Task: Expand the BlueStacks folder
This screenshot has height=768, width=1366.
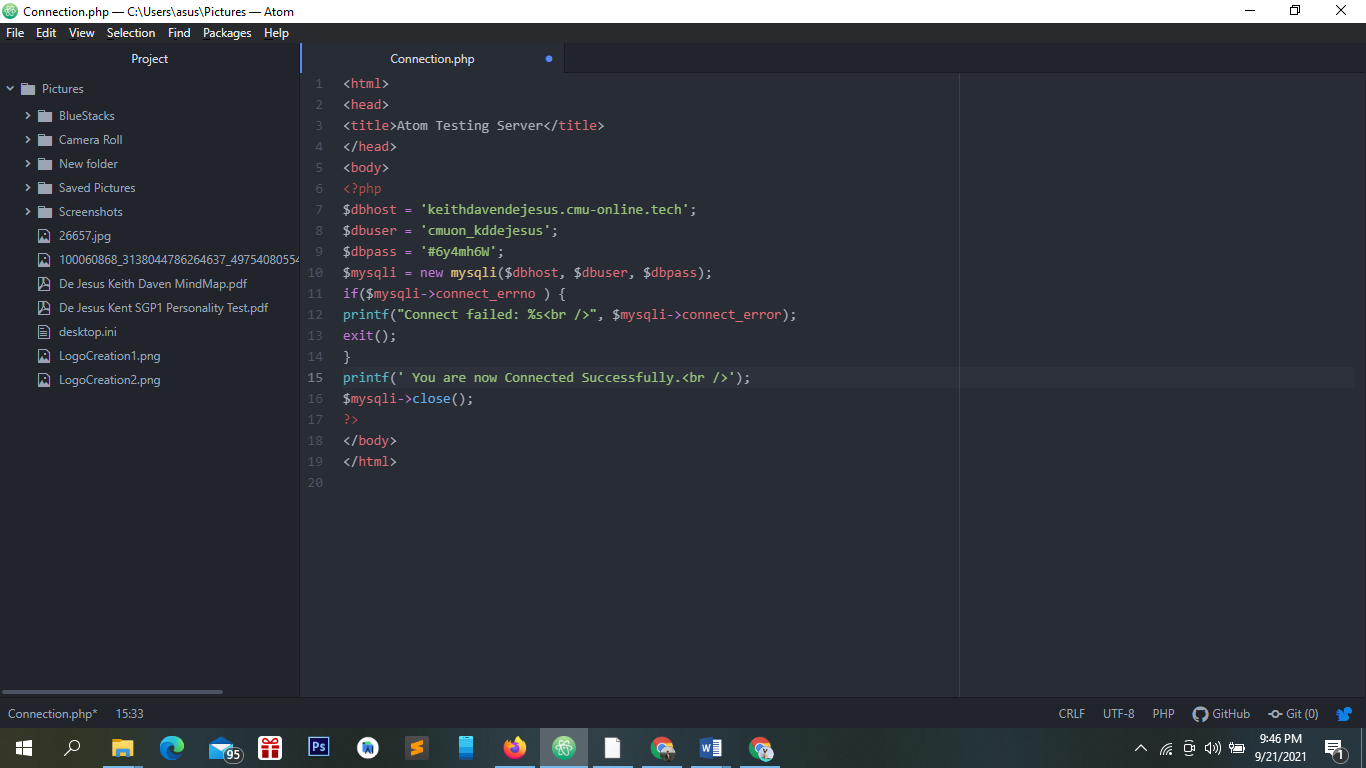Action: (28, 116)
